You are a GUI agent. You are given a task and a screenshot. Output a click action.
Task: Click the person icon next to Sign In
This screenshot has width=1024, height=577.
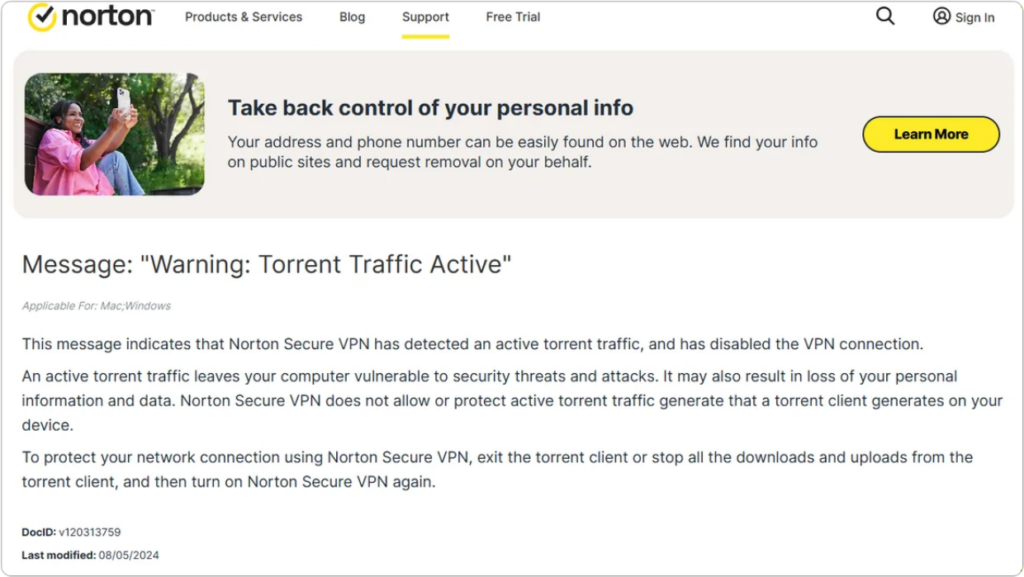[941, 16]
